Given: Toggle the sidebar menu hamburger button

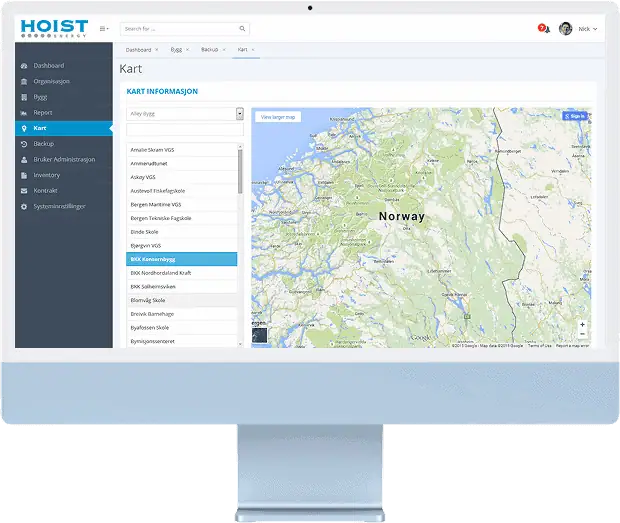Looking at the screenshot, I should (104, 29).
